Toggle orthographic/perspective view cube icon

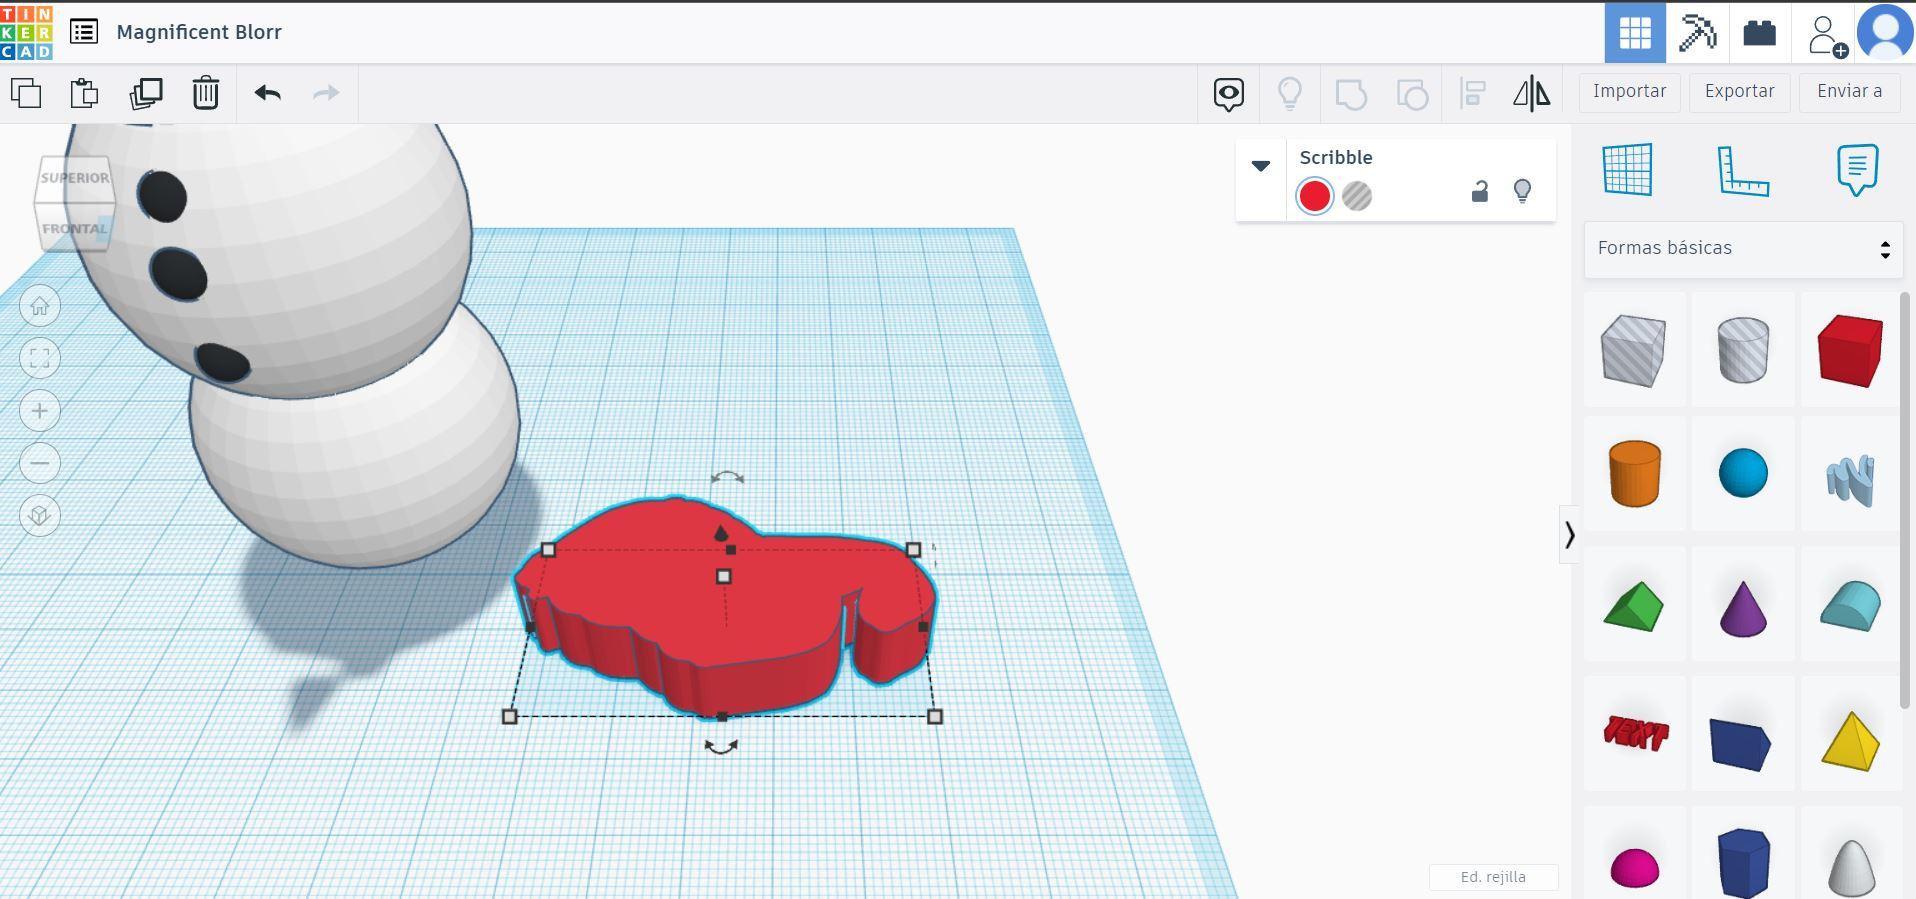click(40, 516)
